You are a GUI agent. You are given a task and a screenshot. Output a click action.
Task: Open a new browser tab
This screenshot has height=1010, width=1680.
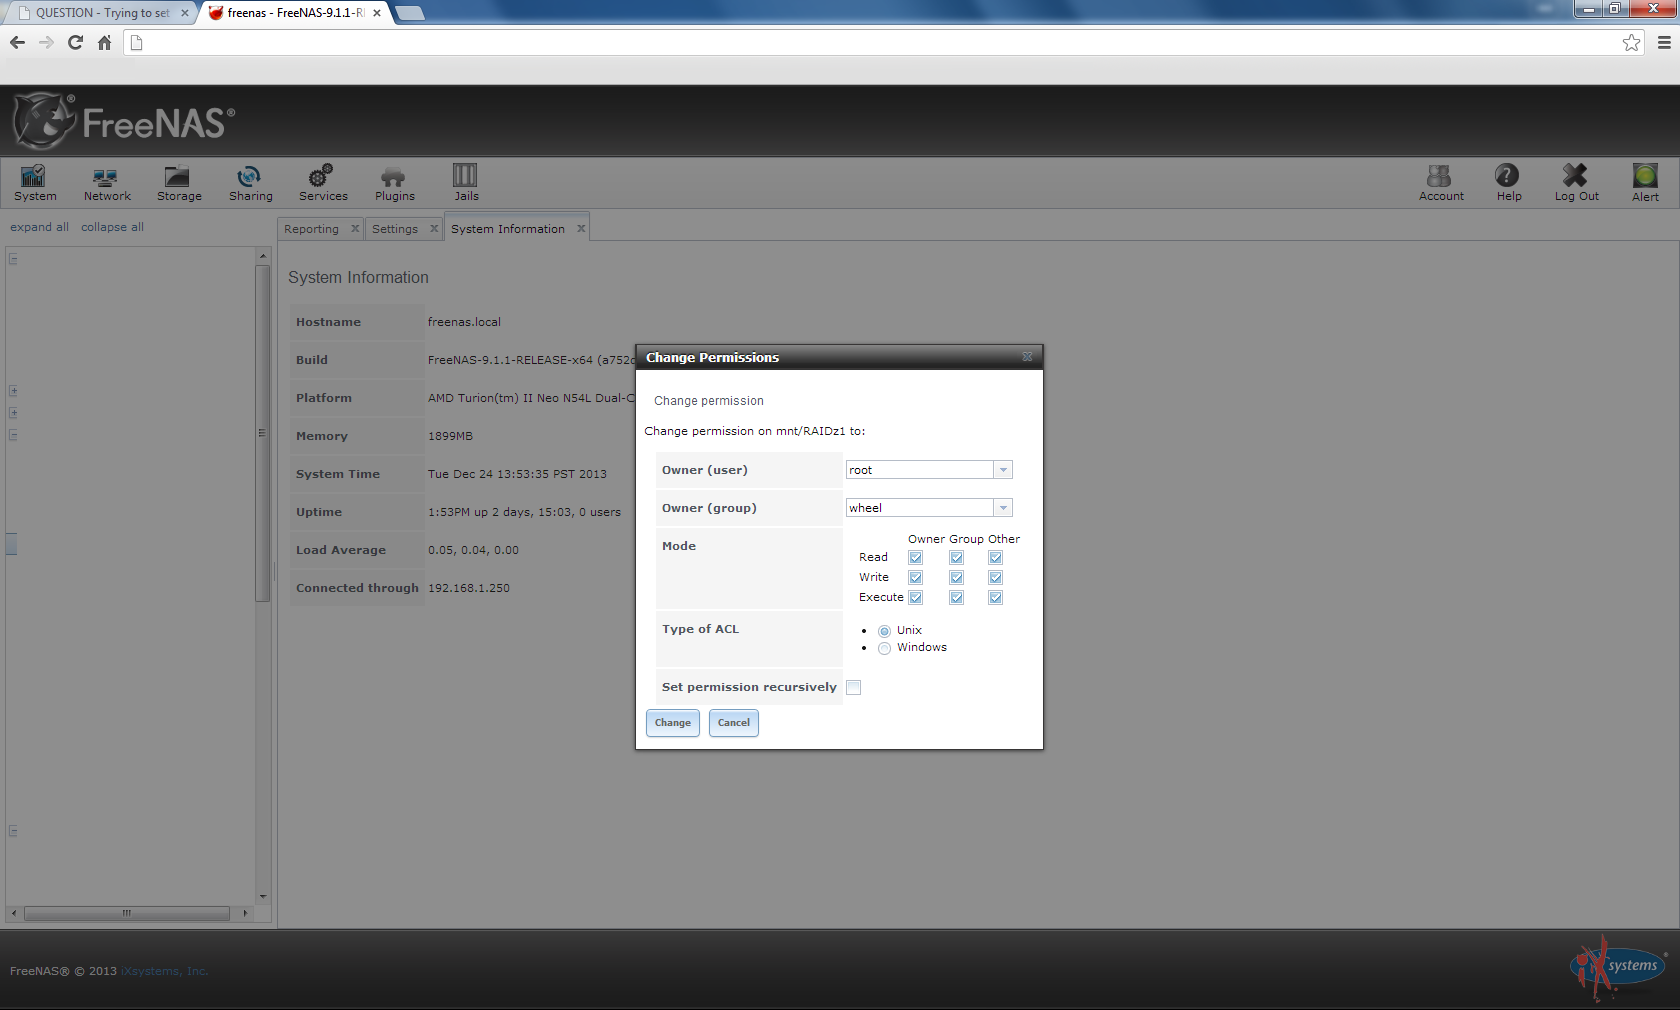(410, 13)
